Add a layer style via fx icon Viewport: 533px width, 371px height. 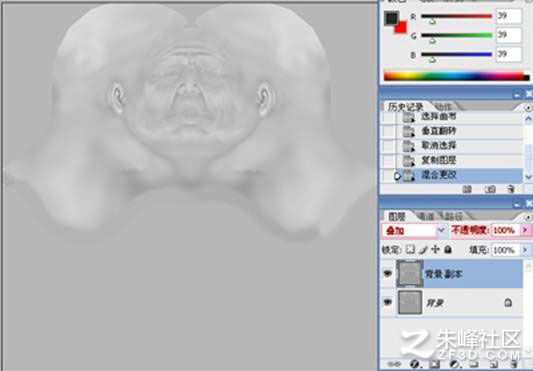tap(414, 364)
